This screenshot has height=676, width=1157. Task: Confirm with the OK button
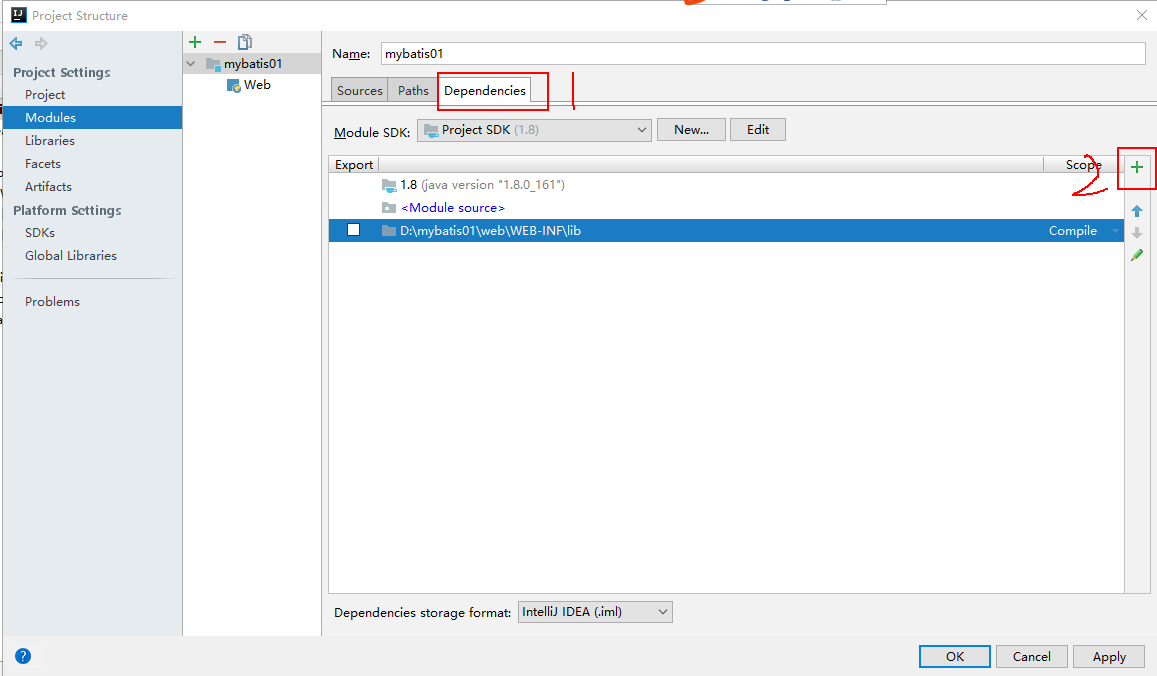click(955, 656)
